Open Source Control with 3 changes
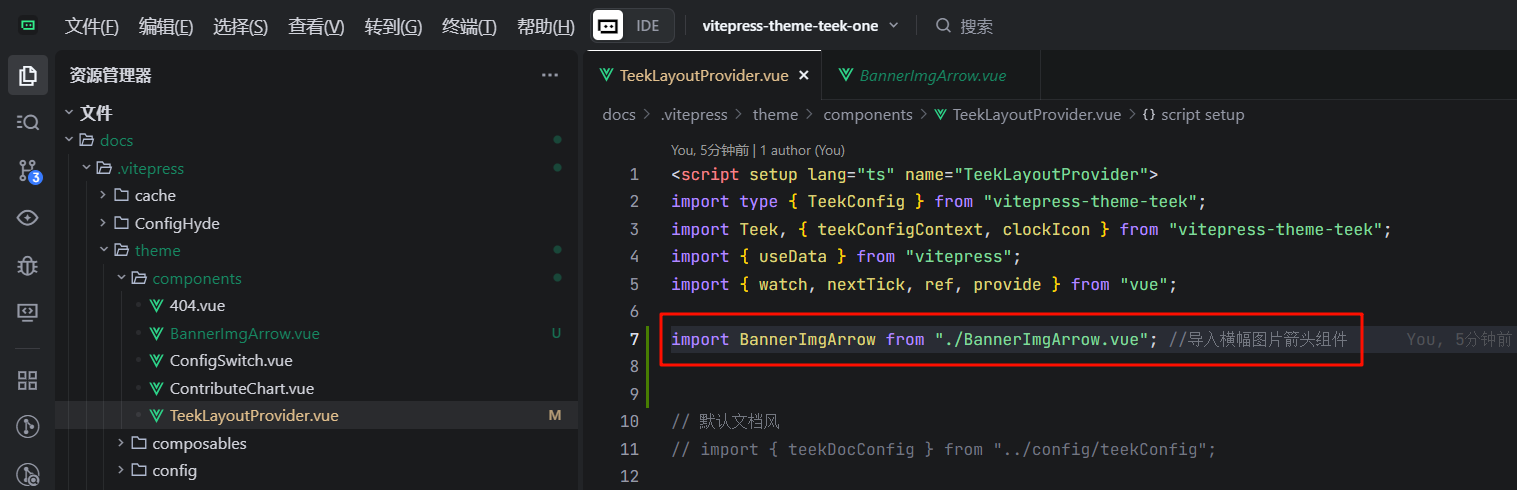 click(28, 171)
